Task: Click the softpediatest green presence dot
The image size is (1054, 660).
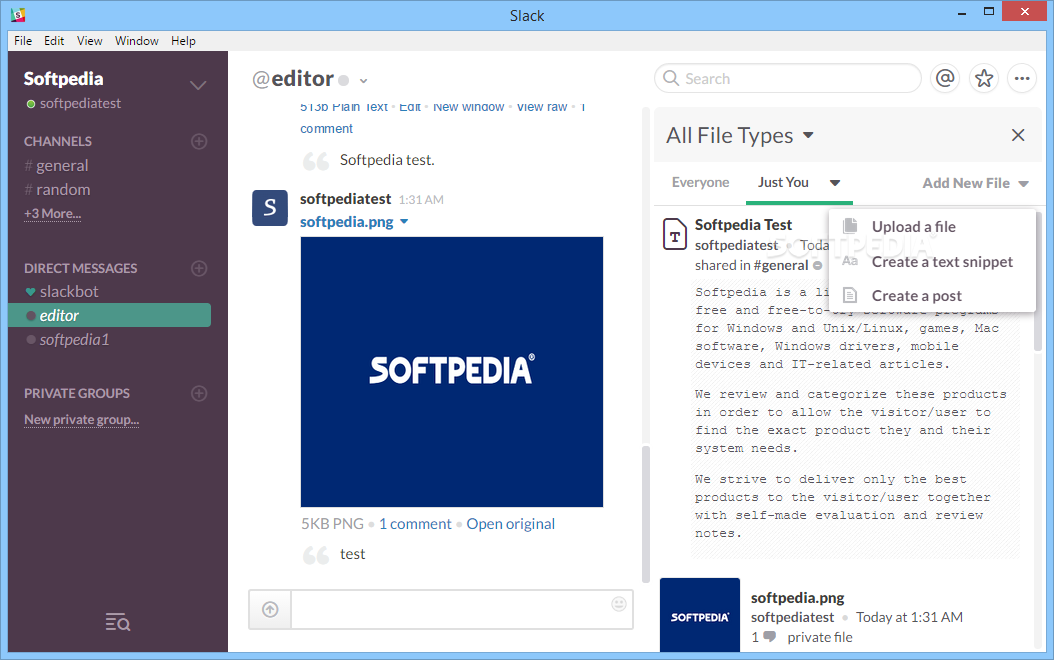Action: click(x=31, y=104)
